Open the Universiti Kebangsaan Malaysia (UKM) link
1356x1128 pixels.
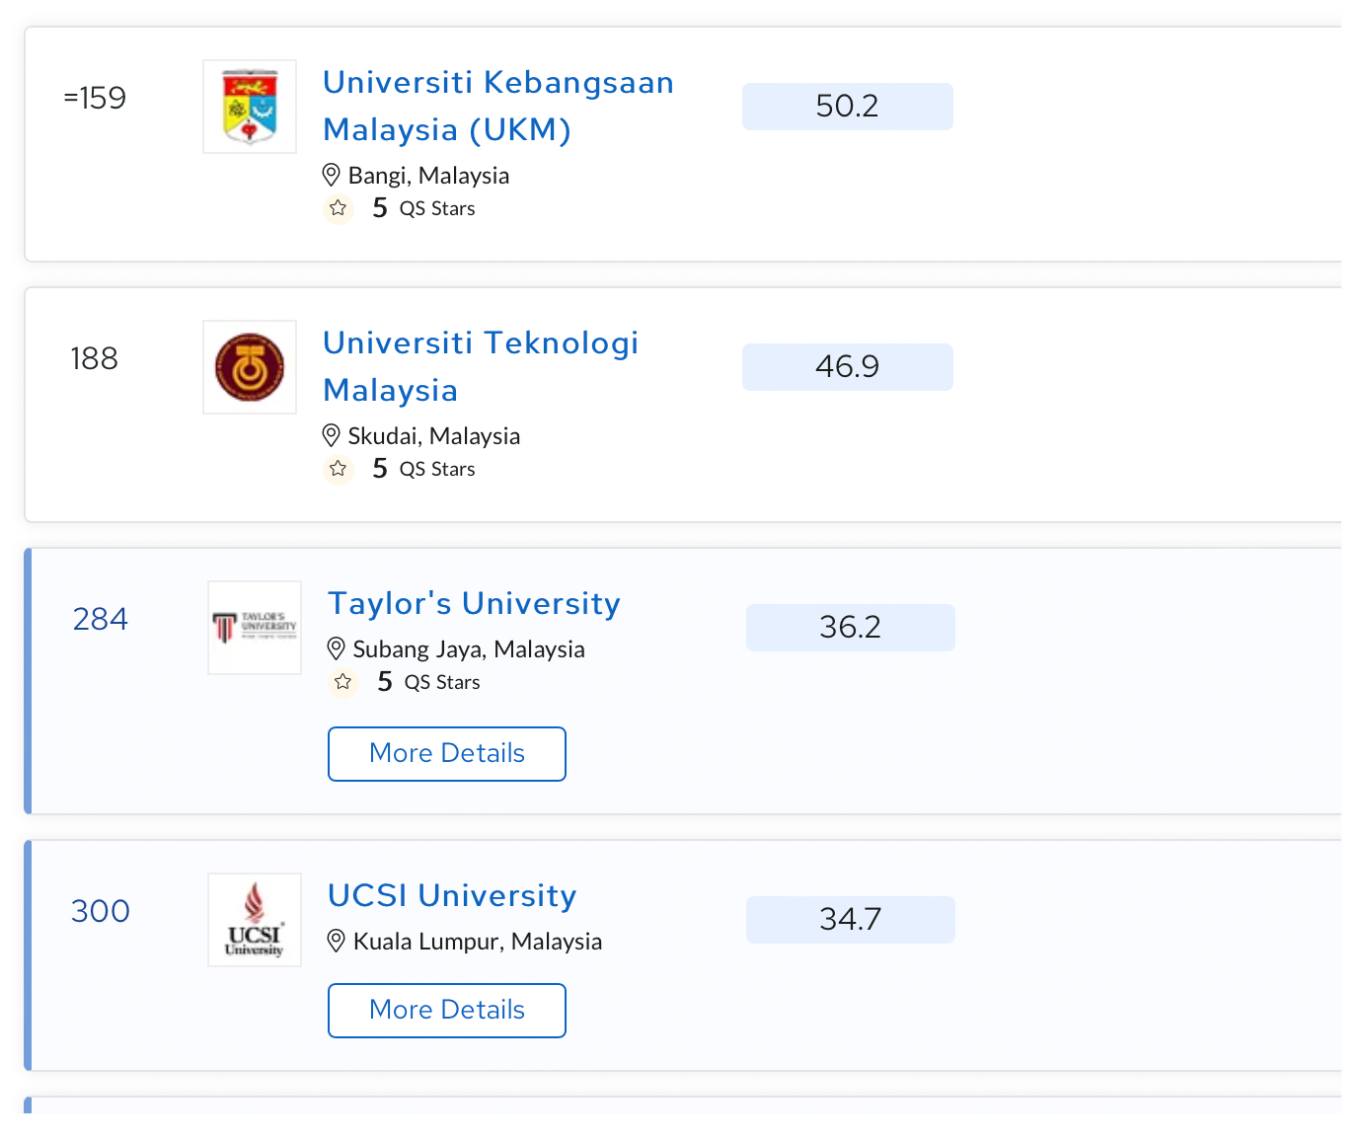click(x=497, y=106)
